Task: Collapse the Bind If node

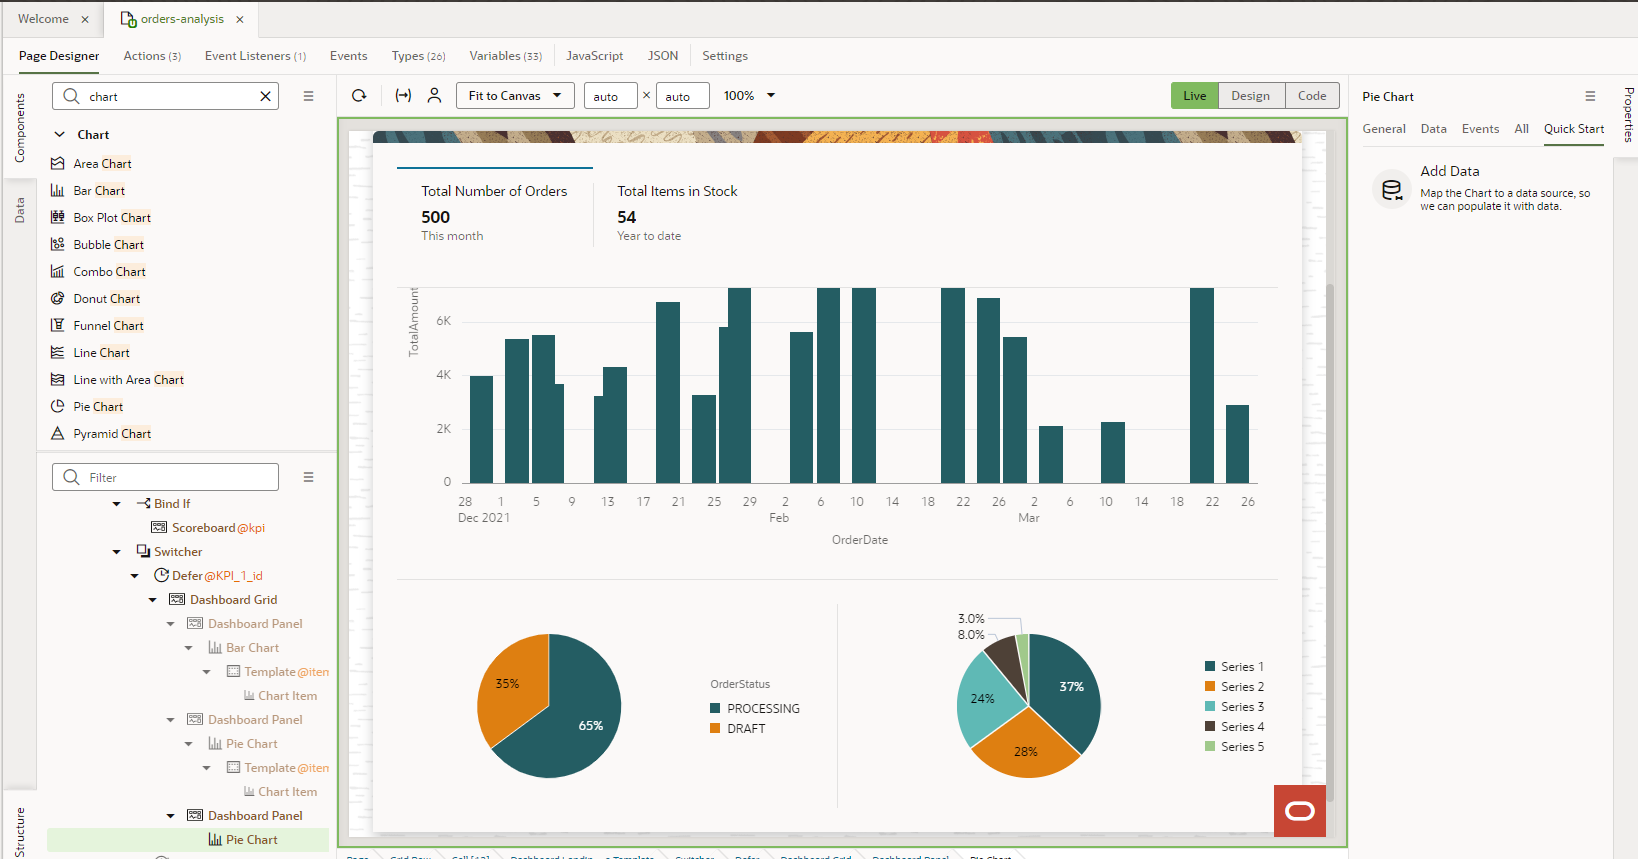Action: (117, 504)
